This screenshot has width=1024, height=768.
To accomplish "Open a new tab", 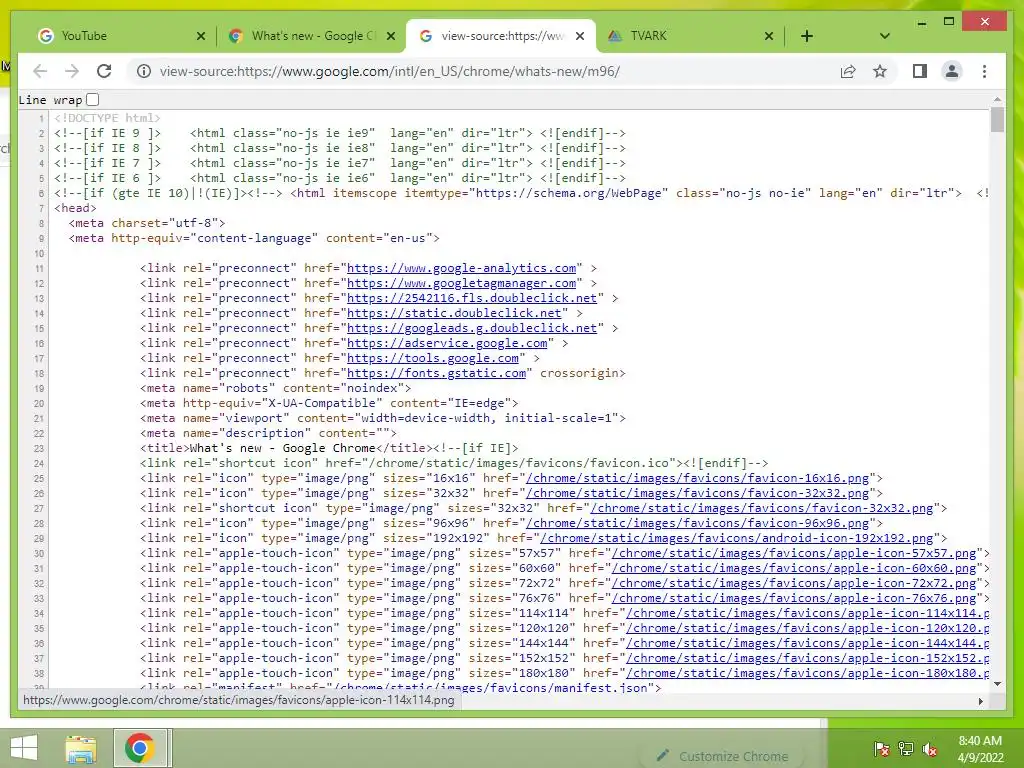I will coord(807,36).
